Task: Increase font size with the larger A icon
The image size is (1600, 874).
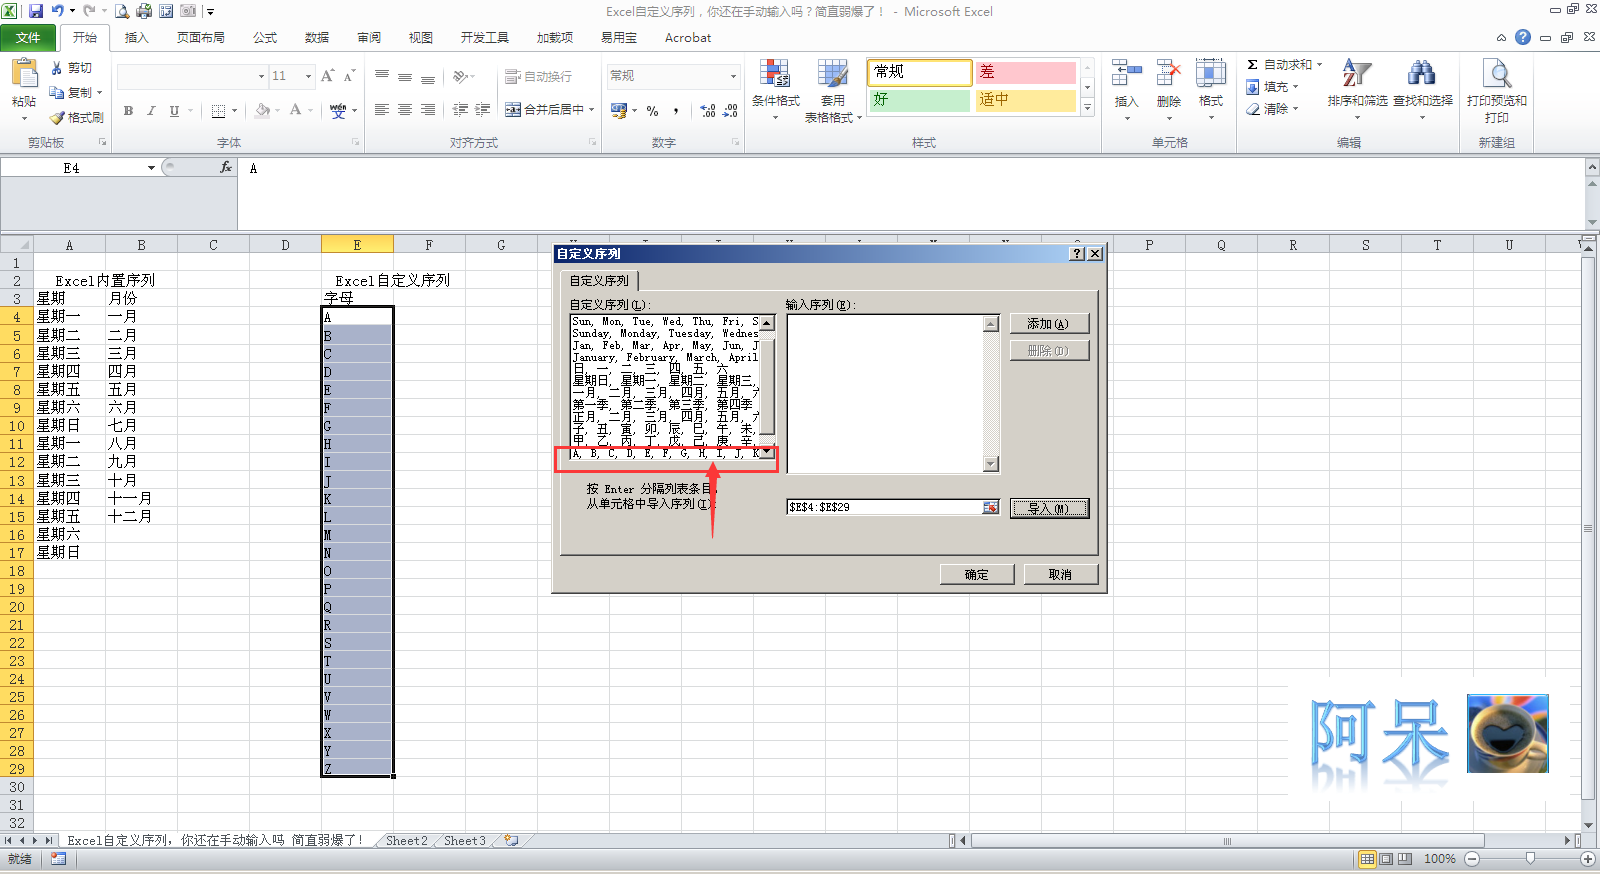Action: coord(328,76)
